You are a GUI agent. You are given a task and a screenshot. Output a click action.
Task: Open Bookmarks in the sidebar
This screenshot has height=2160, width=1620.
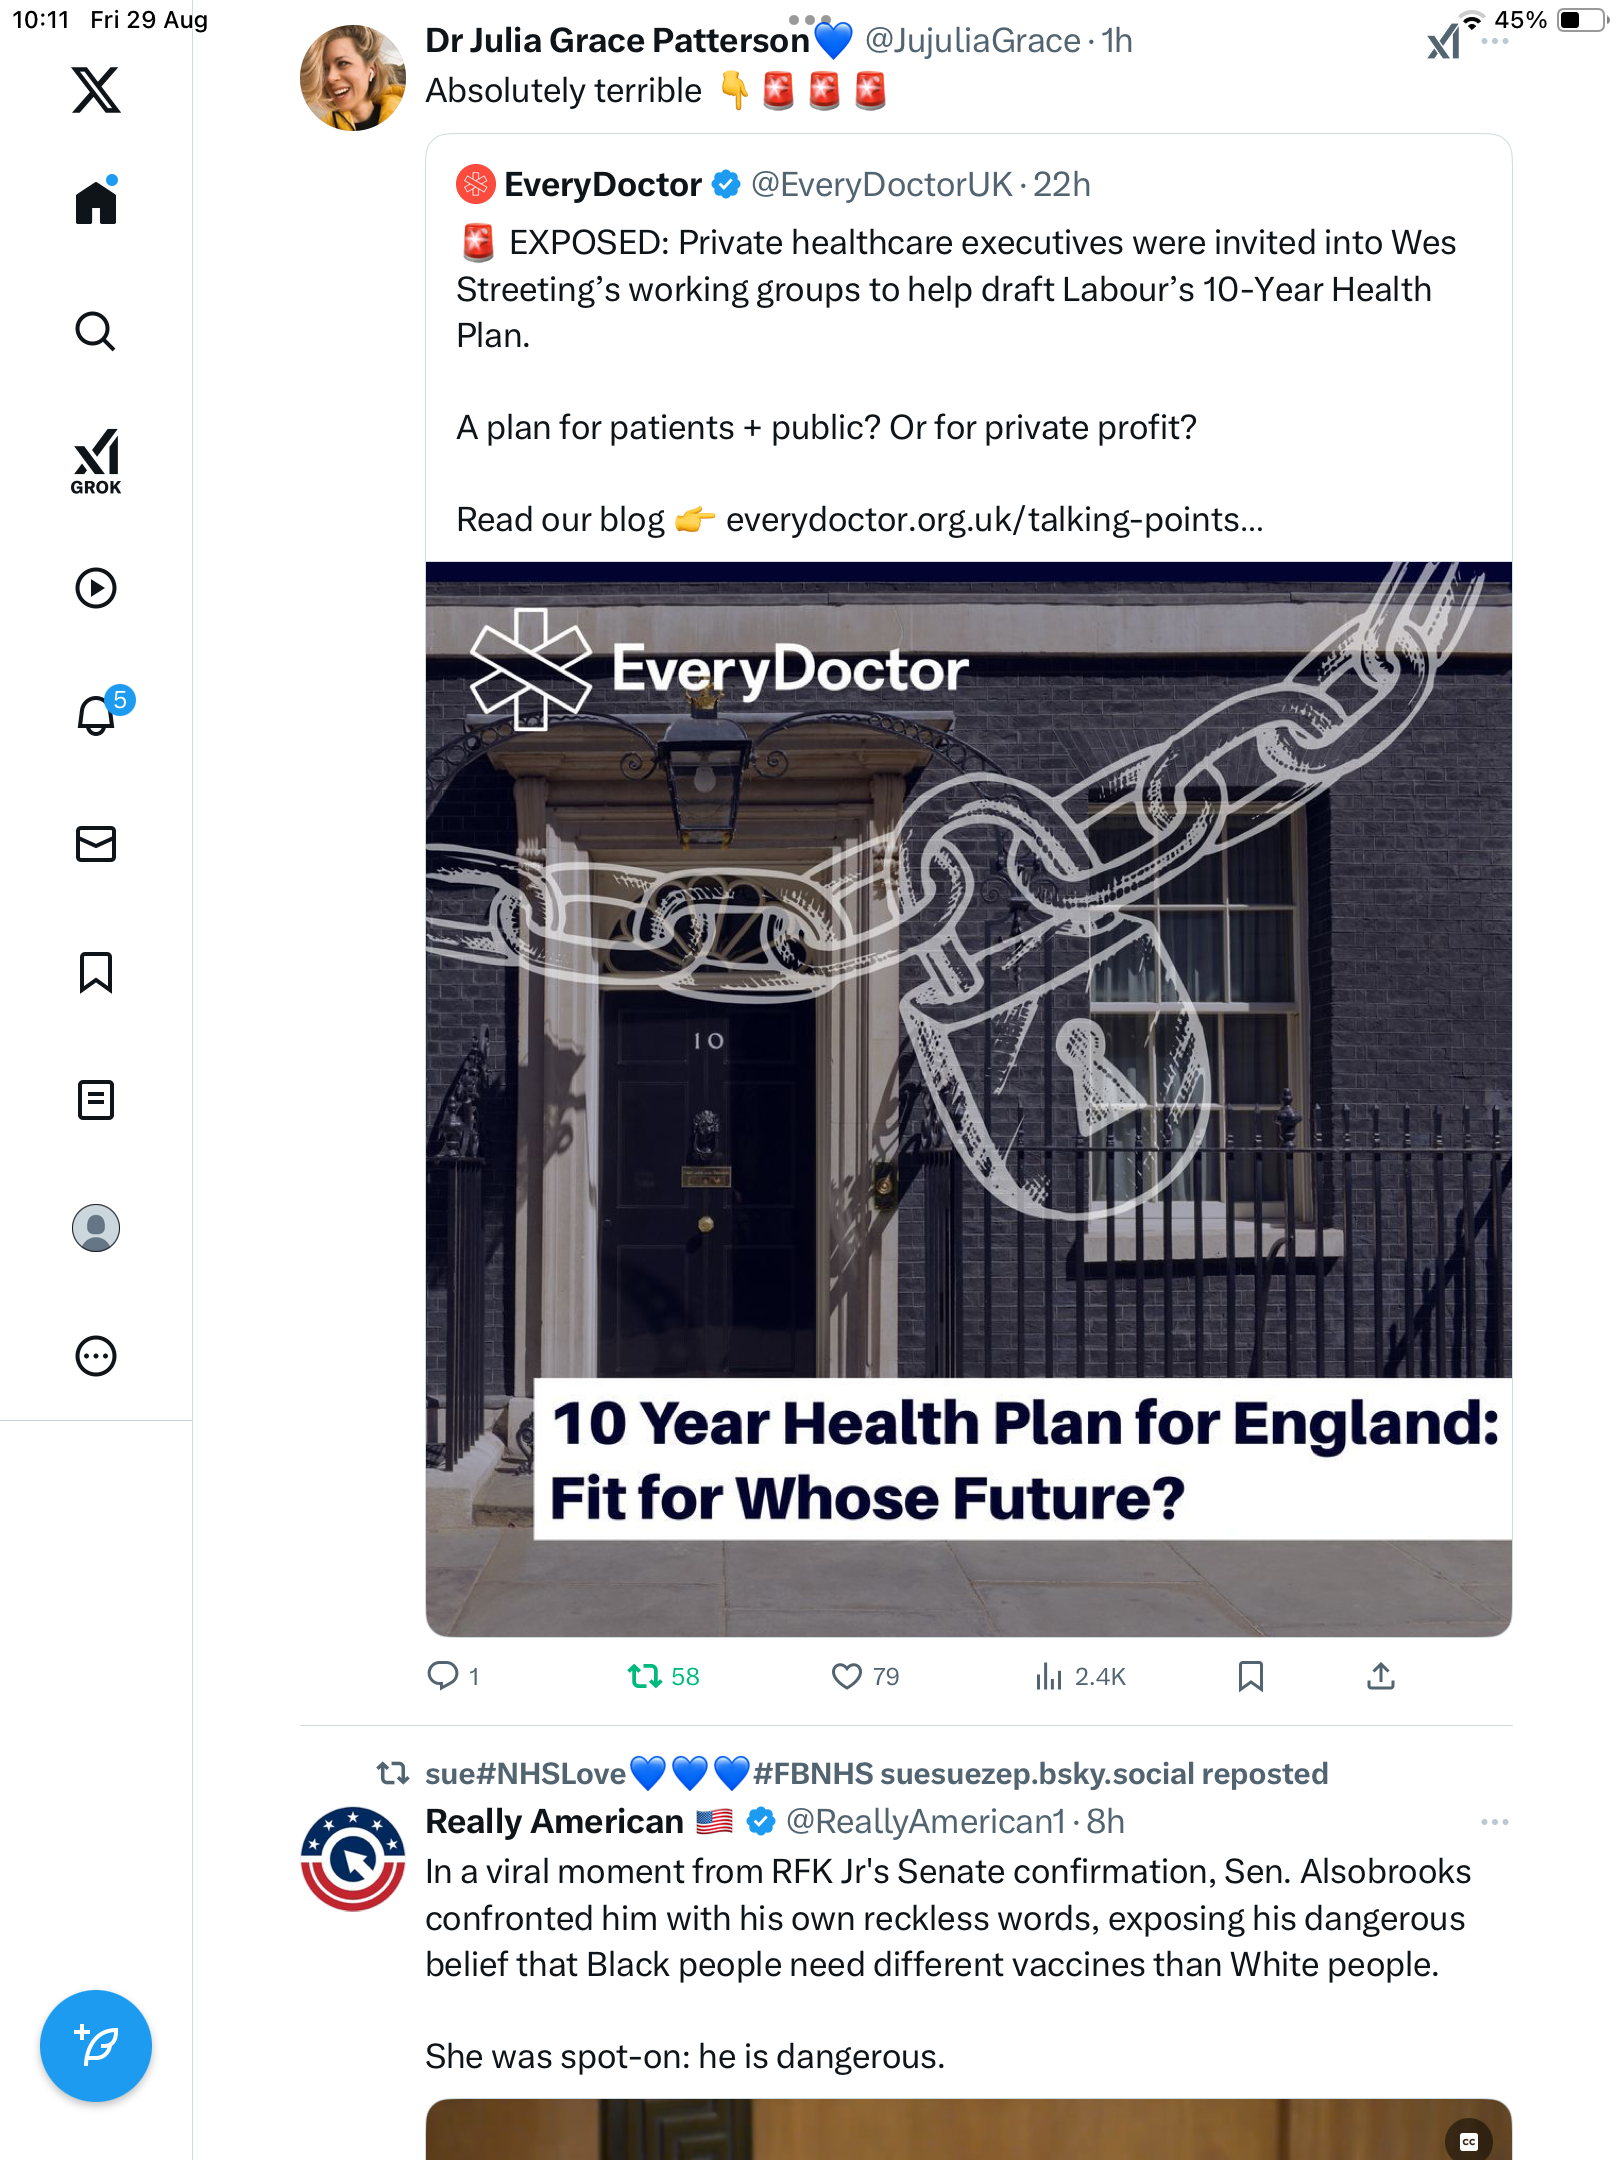pyautogui.click(x=96, y=972)
